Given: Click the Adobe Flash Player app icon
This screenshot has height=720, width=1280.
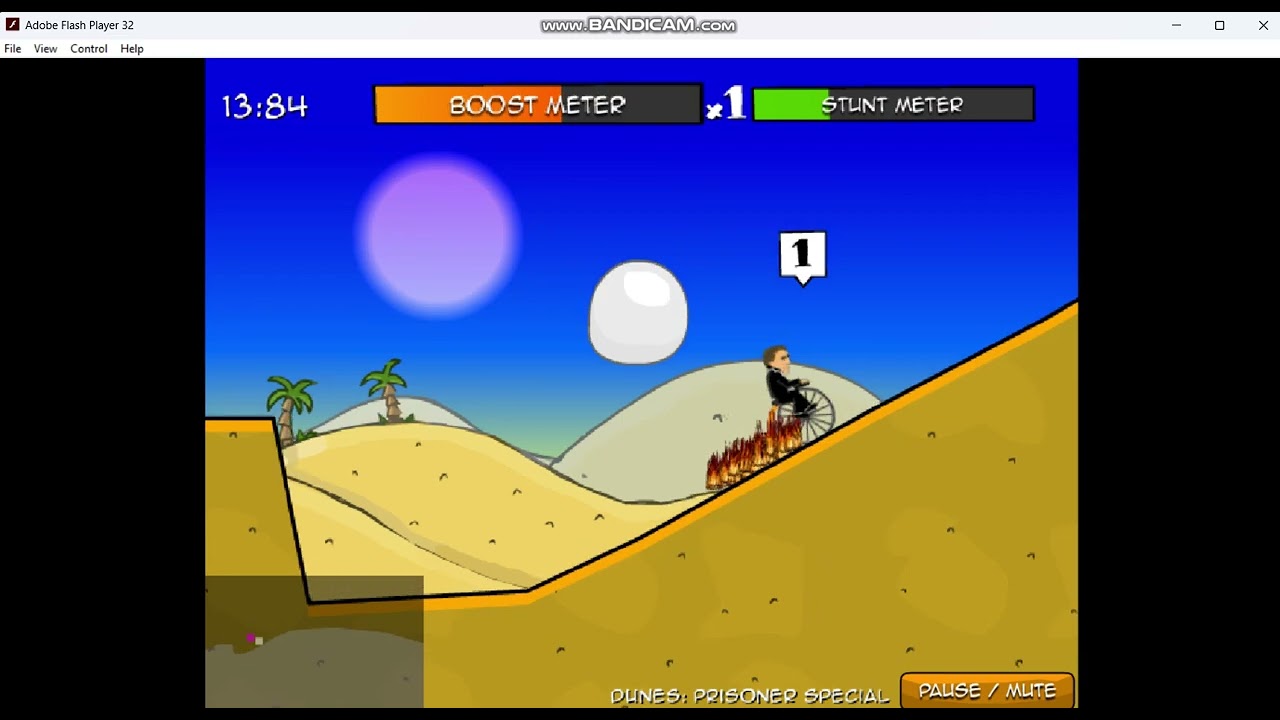Looking at the screenshot, I should (x=12, y=25).
